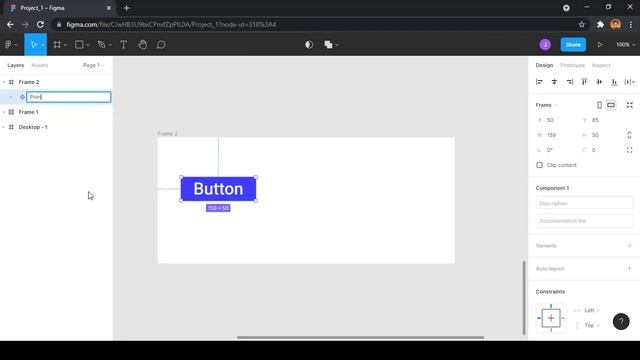Click the rotation field
The image size is (640, 360).
(x=555, y=150)
